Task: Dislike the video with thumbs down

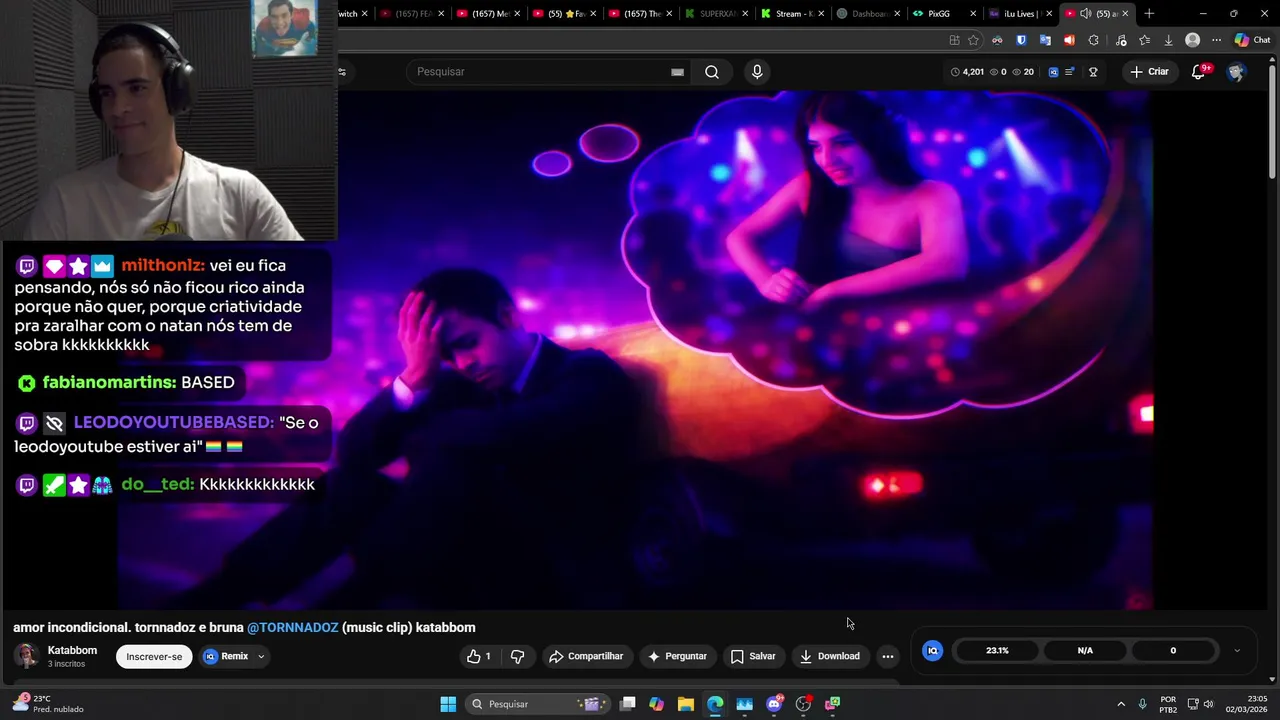Action: [x=517, y=656]
